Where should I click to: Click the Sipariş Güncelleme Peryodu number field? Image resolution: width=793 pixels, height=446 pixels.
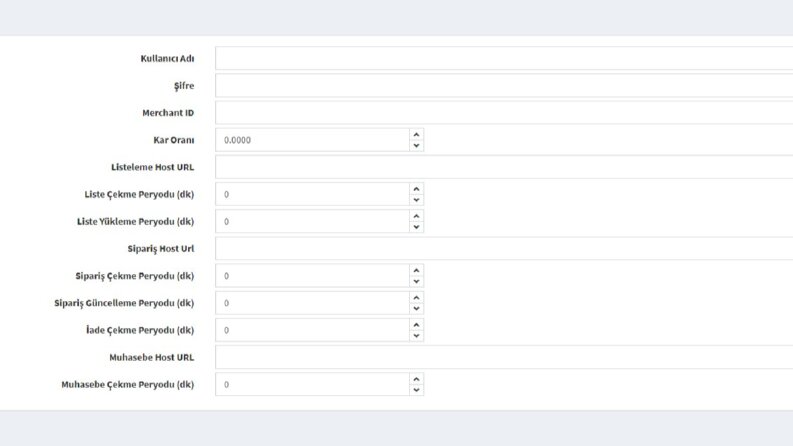point(312,303)
